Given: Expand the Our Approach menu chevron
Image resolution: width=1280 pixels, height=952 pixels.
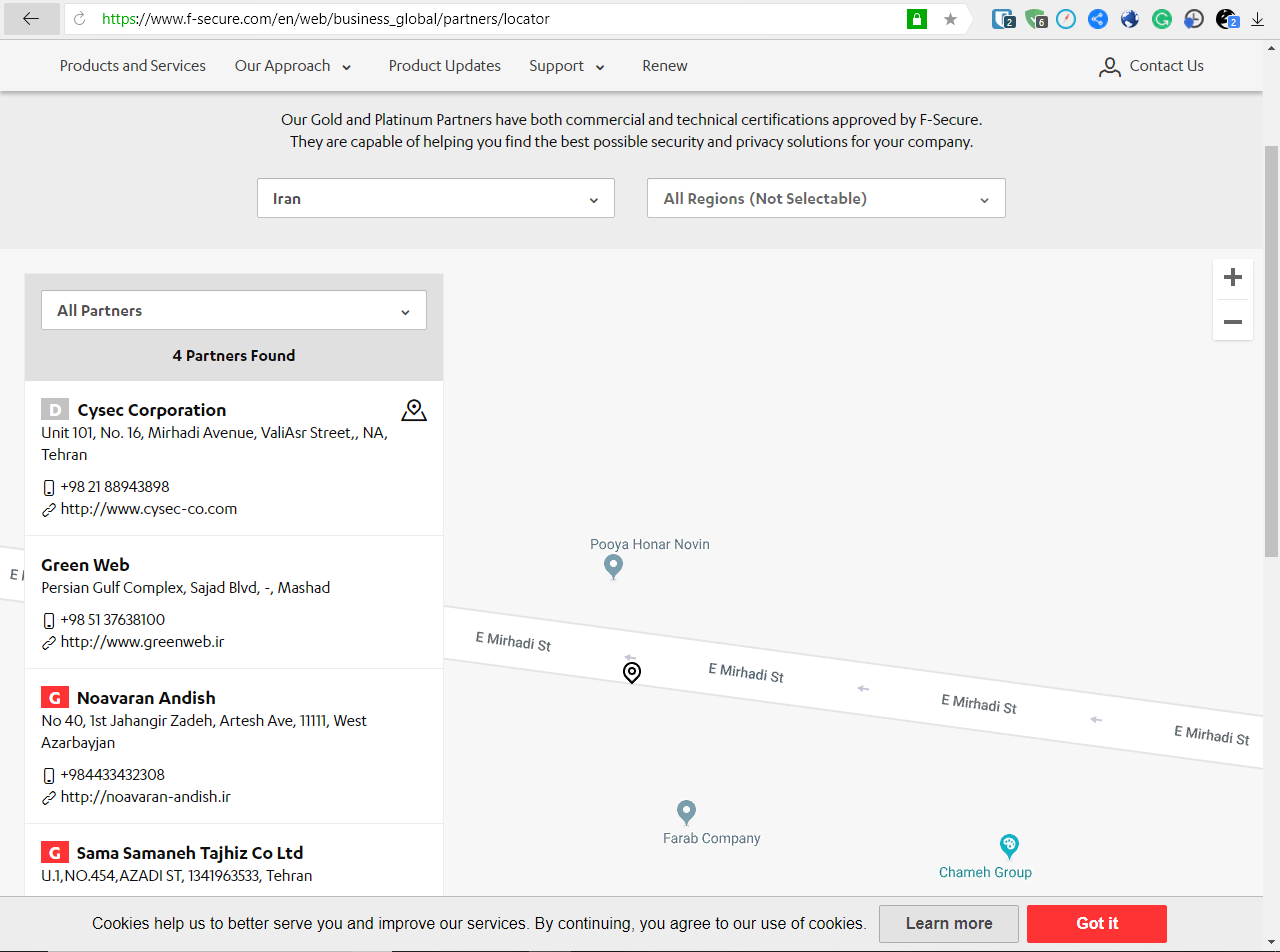Looking at the screenshot, I should 347,67.
